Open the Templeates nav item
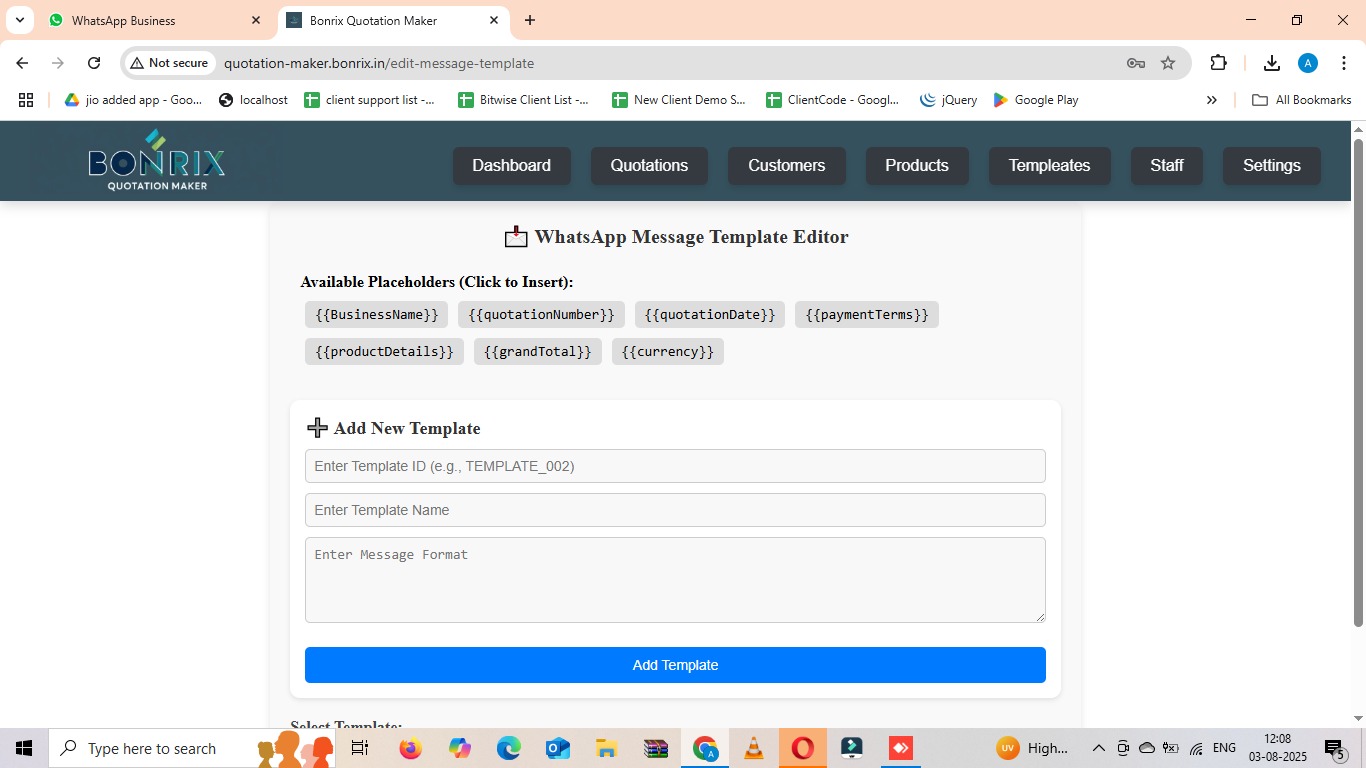 (x=1049, y=166)
